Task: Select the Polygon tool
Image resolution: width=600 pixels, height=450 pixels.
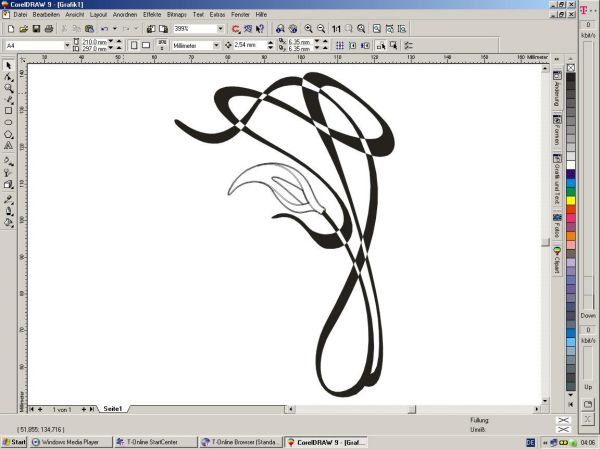Action: [x=8, y=135]
